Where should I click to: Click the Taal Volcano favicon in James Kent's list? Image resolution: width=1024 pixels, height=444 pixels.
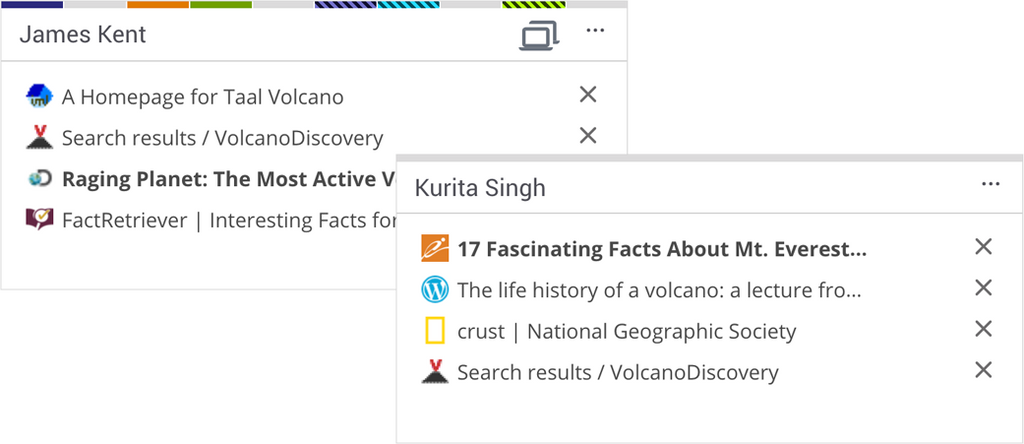[39, 97]
